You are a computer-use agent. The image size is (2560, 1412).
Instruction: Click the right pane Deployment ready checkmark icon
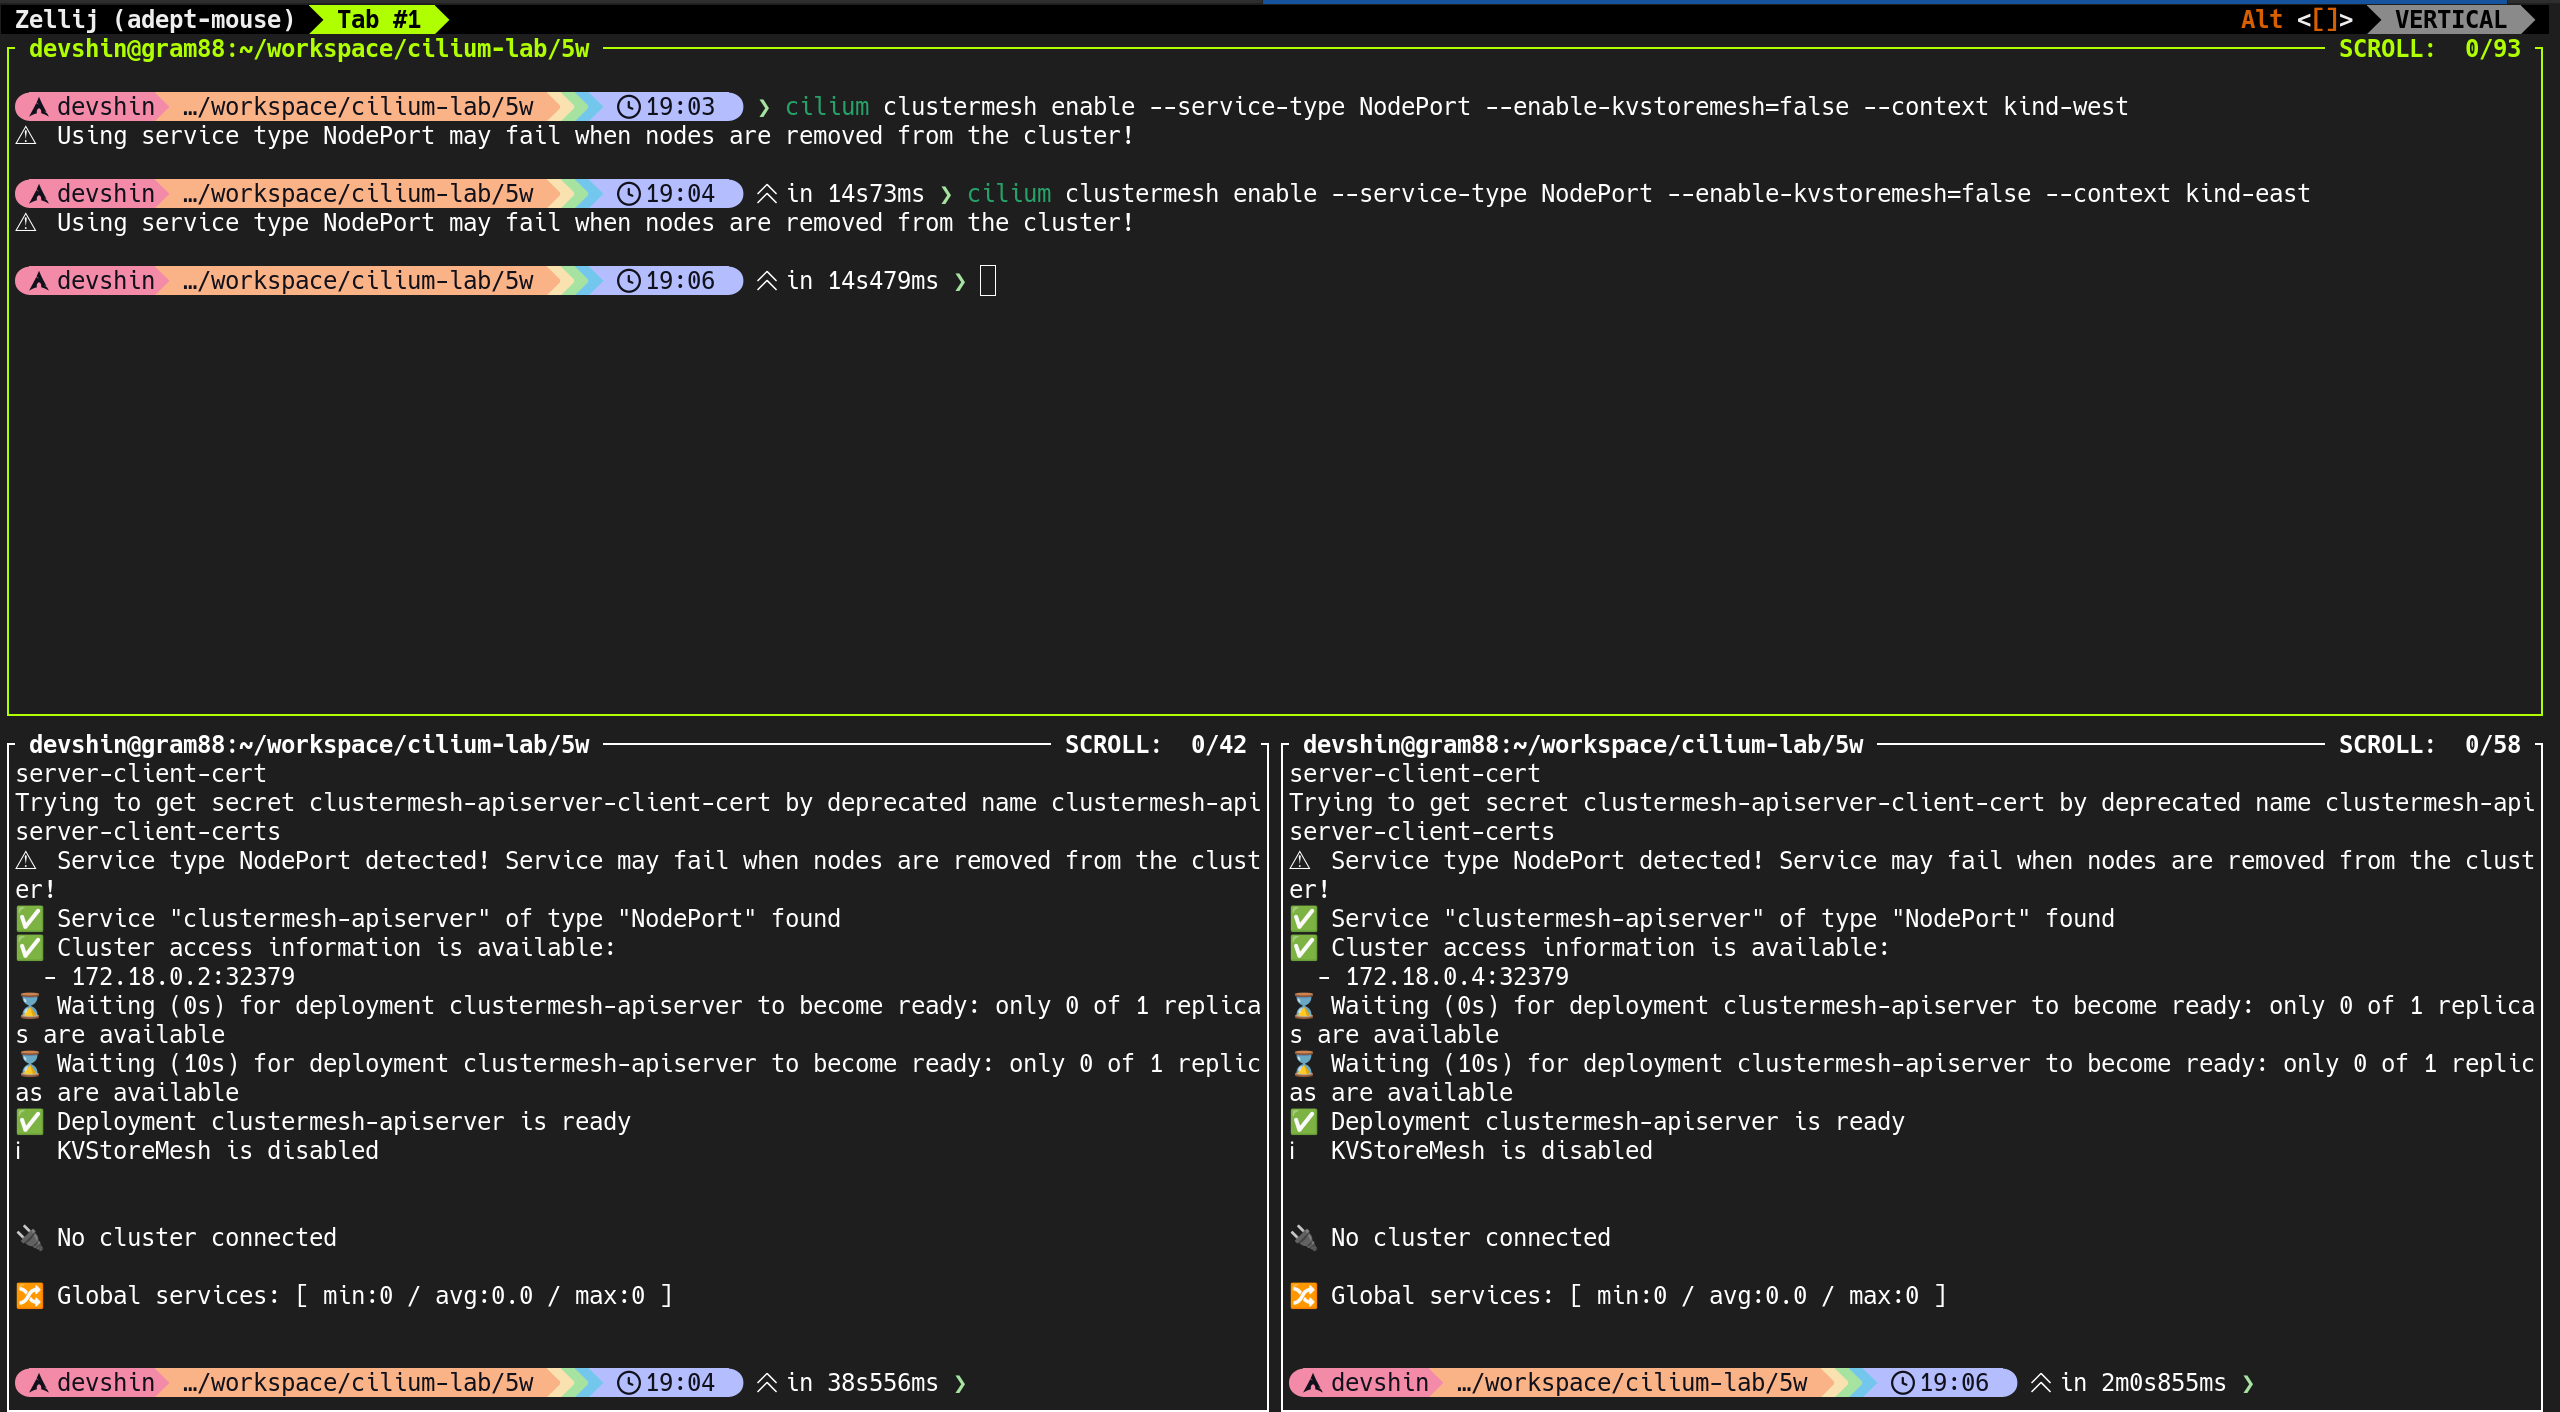coord(1304,1122)
